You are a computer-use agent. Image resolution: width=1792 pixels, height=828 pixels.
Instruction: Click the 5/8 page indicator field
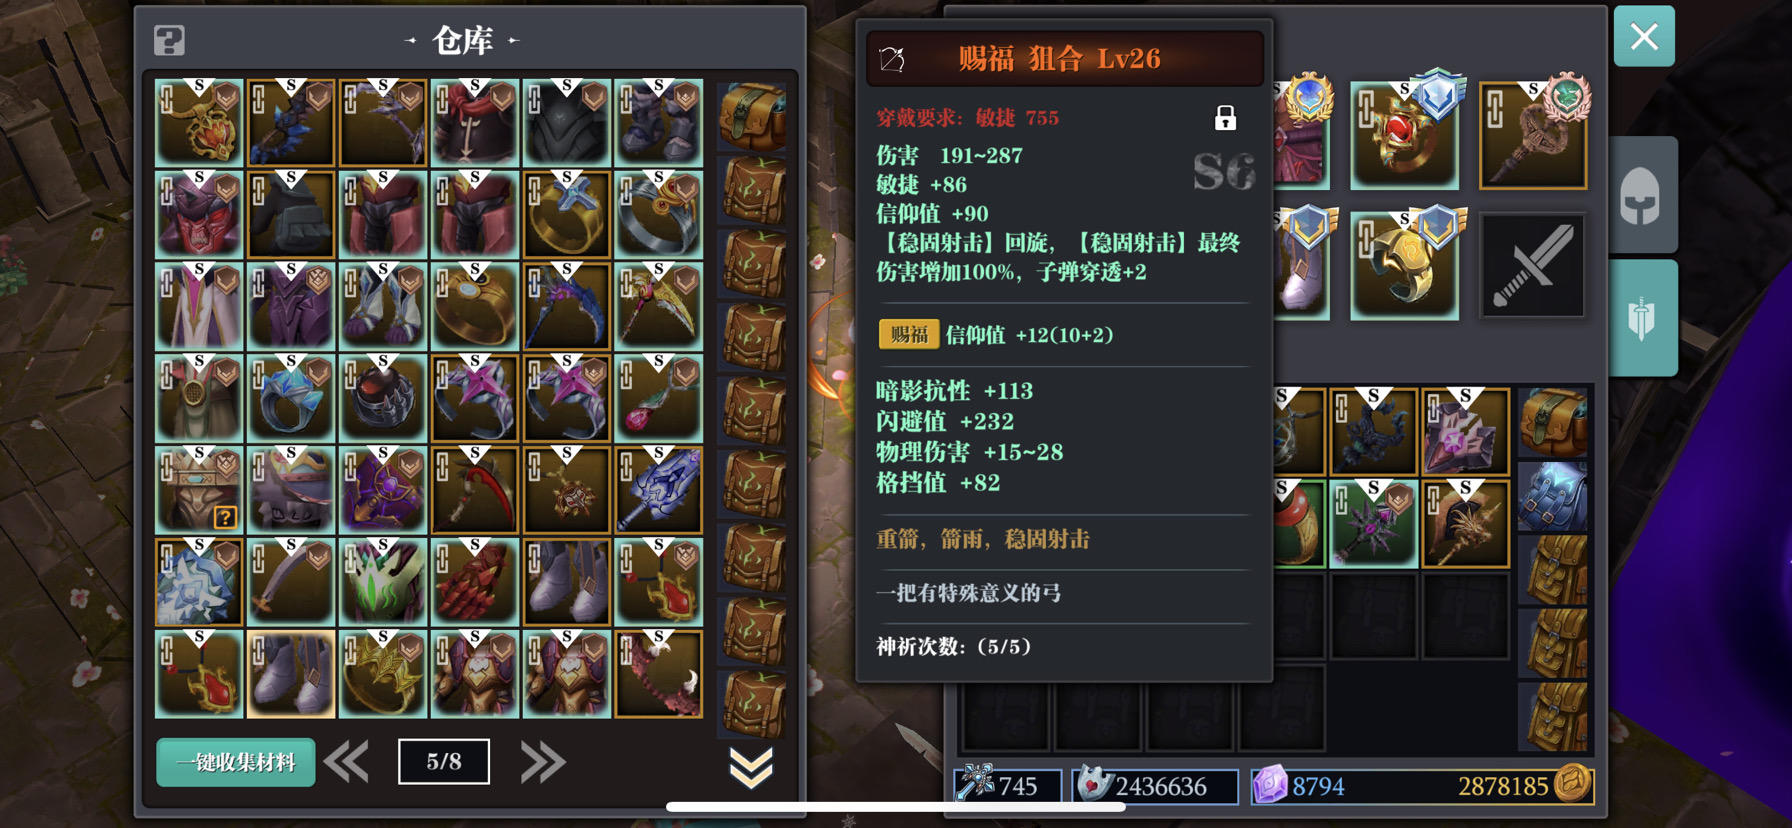(444, 762)
